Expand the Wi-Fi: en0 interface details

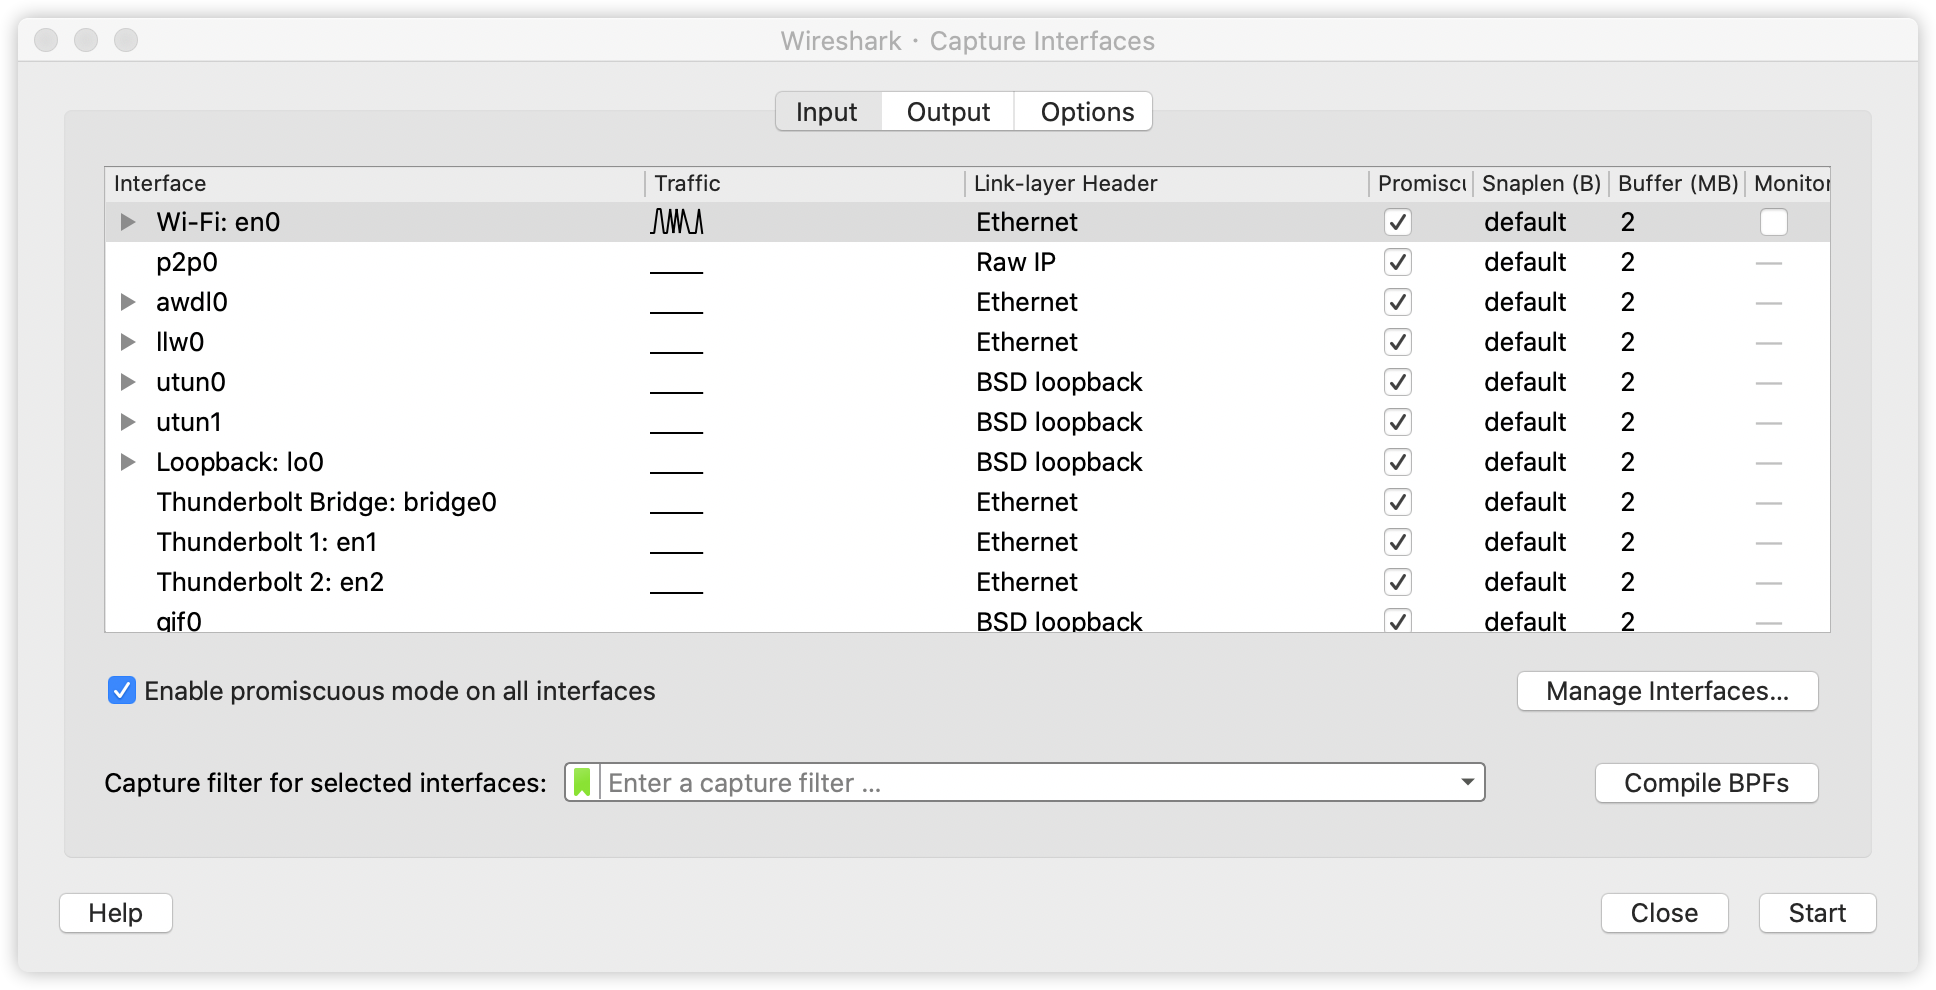(x=128, y=222)
